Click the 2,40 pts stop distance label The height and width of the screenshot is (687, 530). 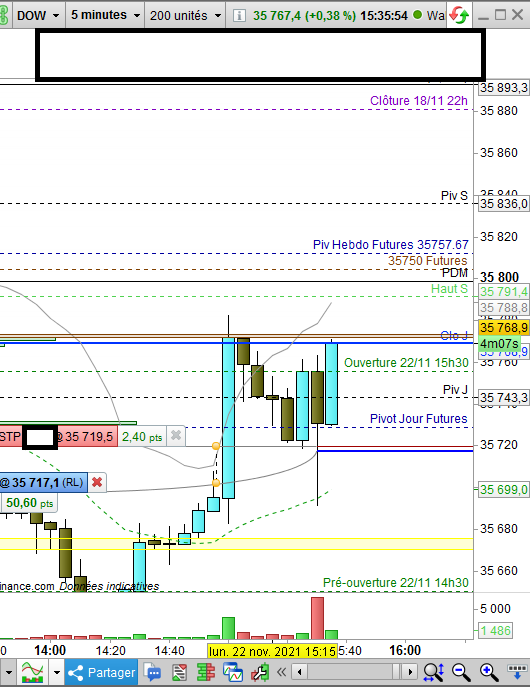142,437
